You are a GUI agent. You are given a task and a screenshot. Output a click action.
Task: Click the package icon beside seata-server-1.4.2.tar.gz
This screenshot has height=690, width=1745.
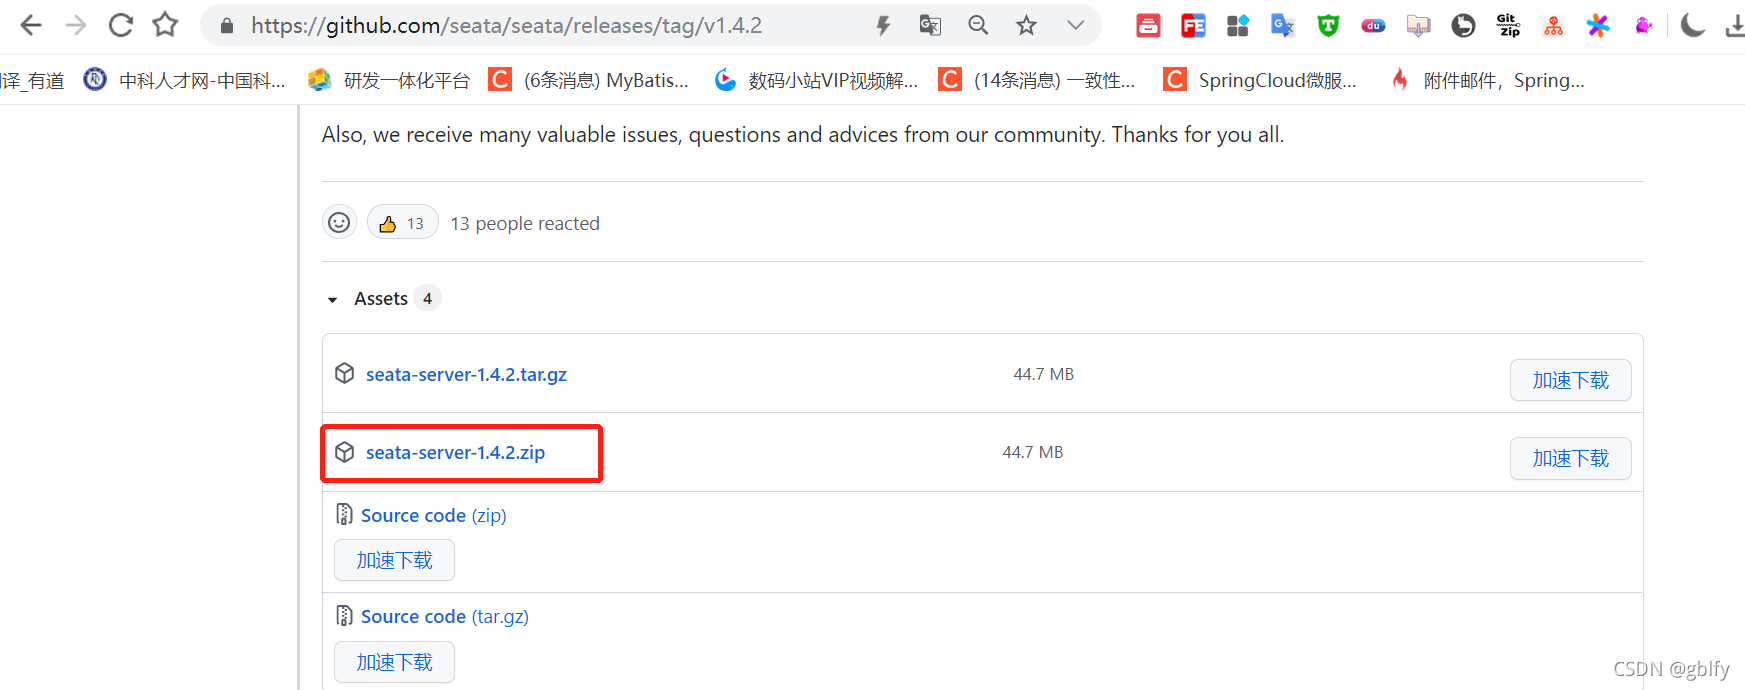pos(345,373)
